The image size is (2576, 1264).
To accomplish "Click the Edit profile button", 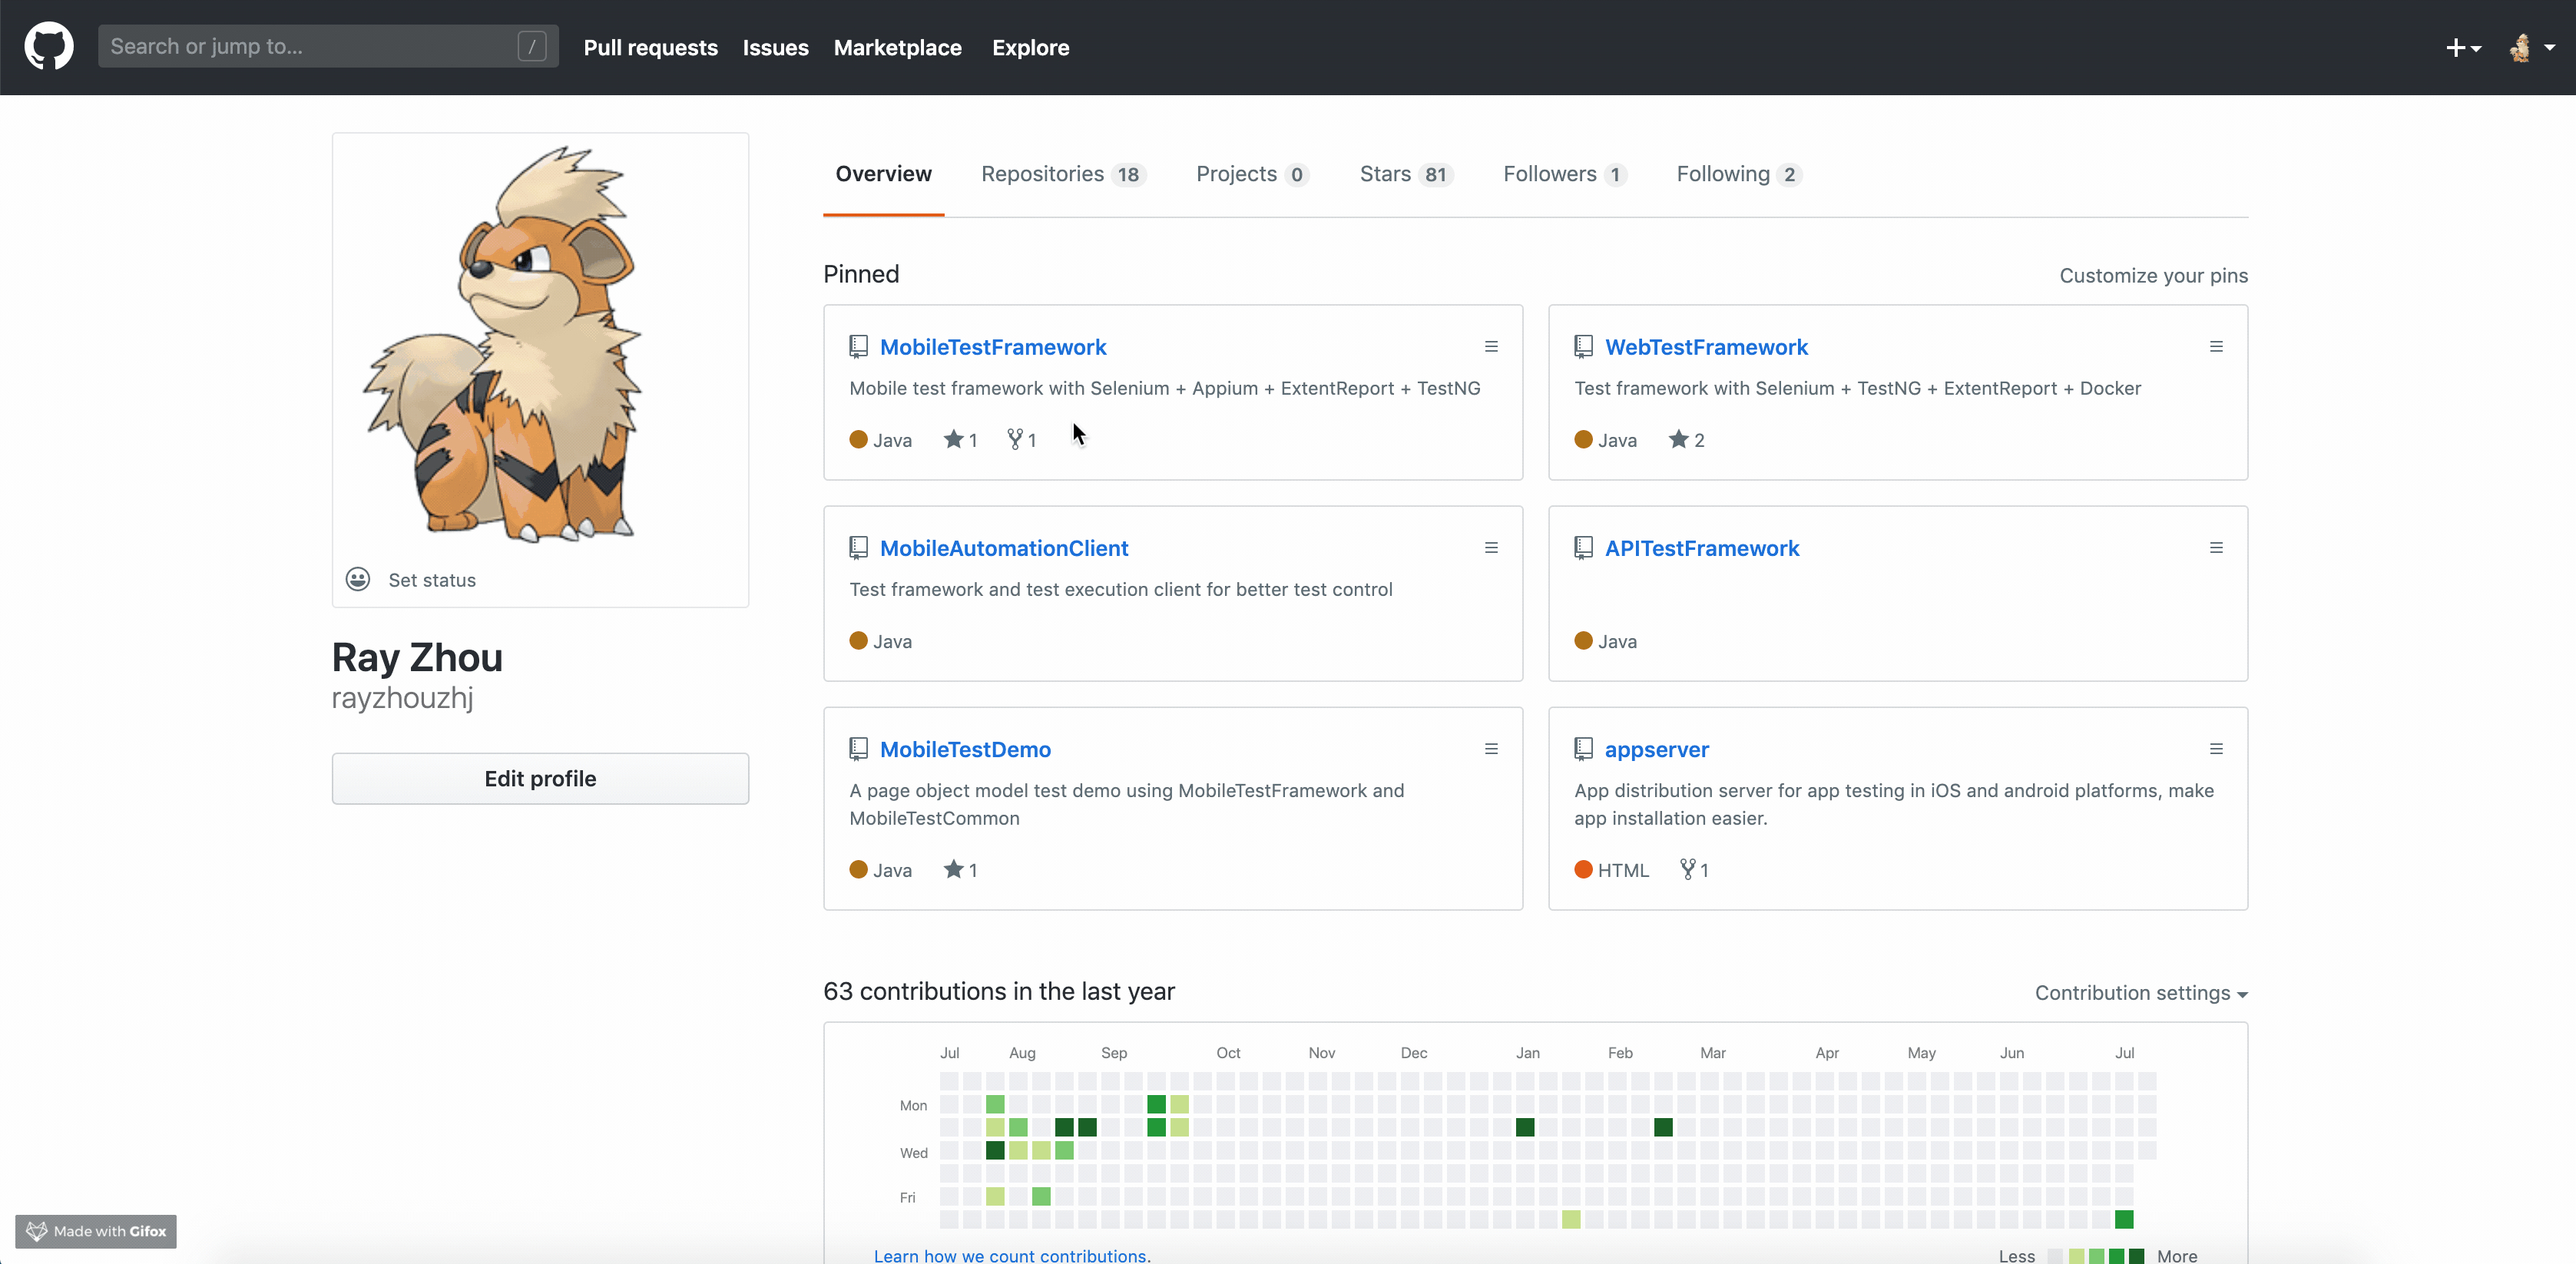I will 540,779.
